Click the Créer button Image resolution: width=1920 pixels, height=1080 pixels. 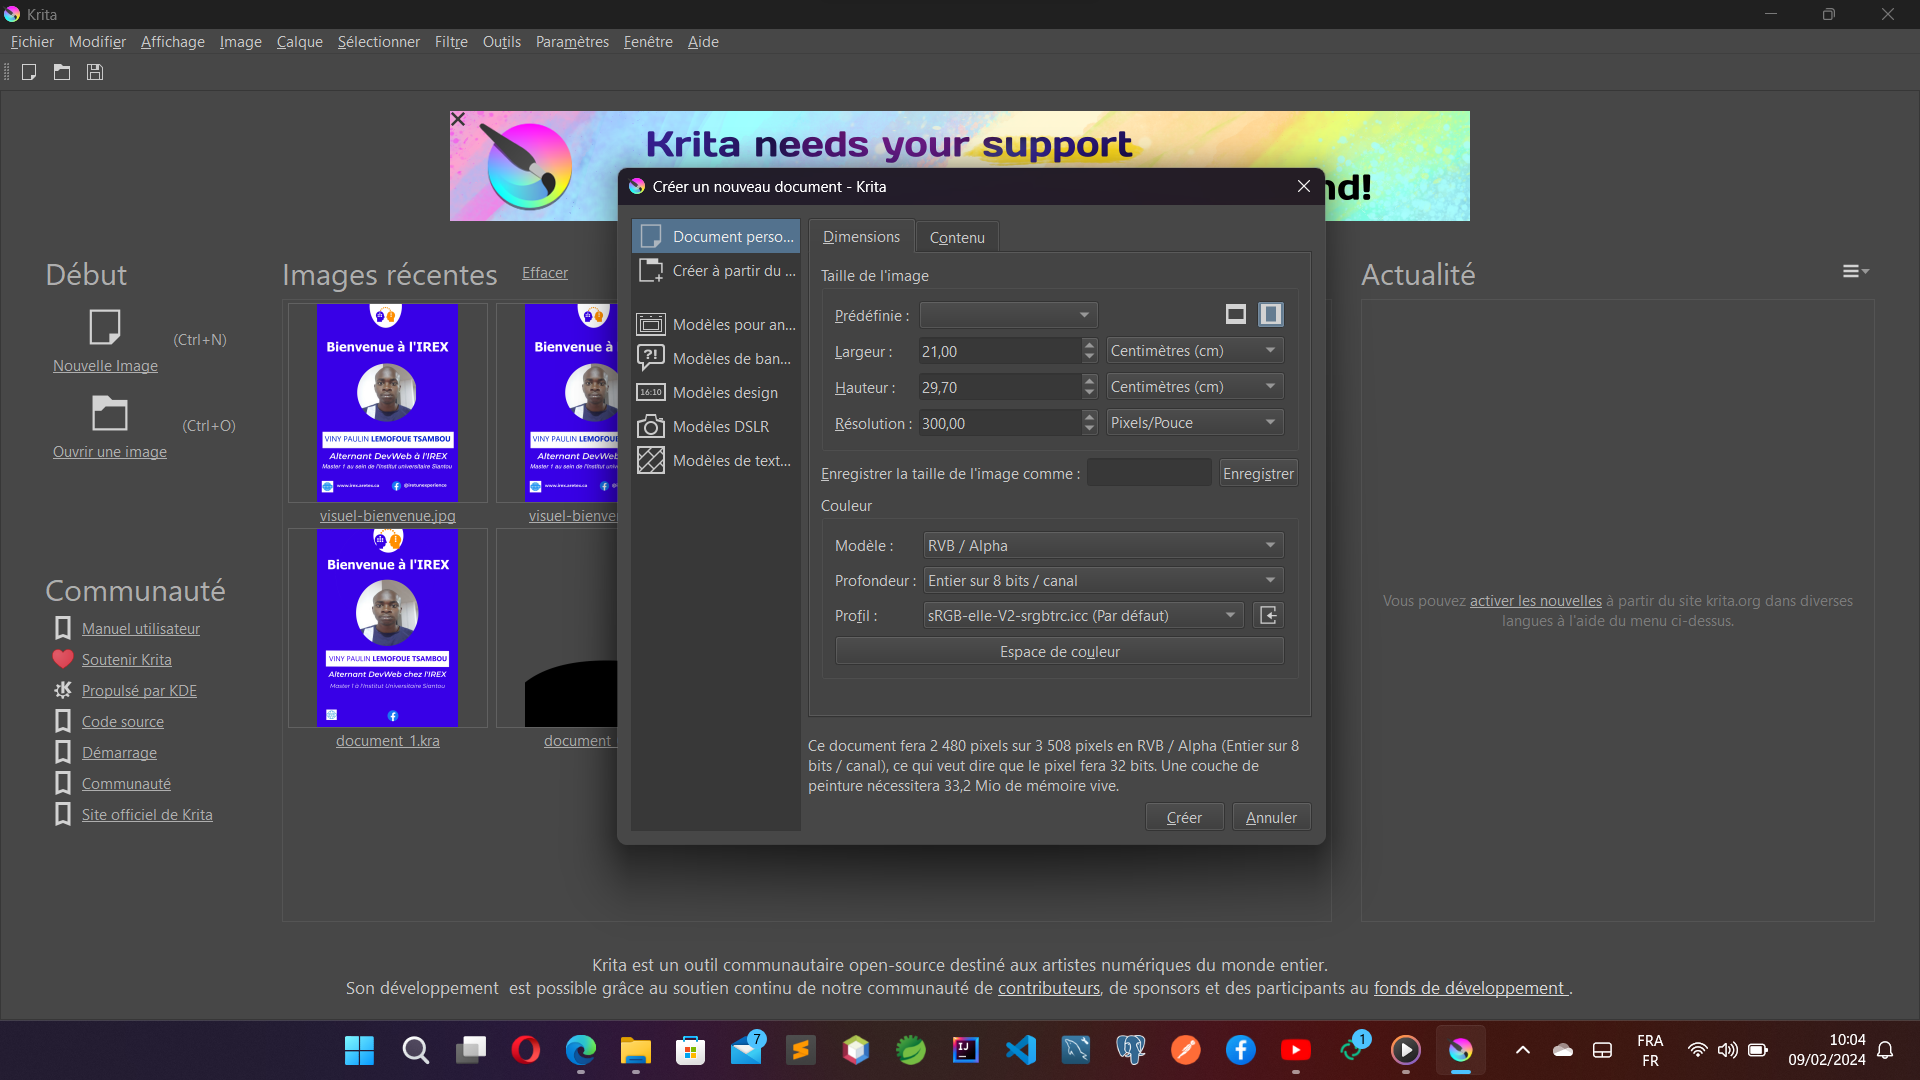(x=1184, y=817)
